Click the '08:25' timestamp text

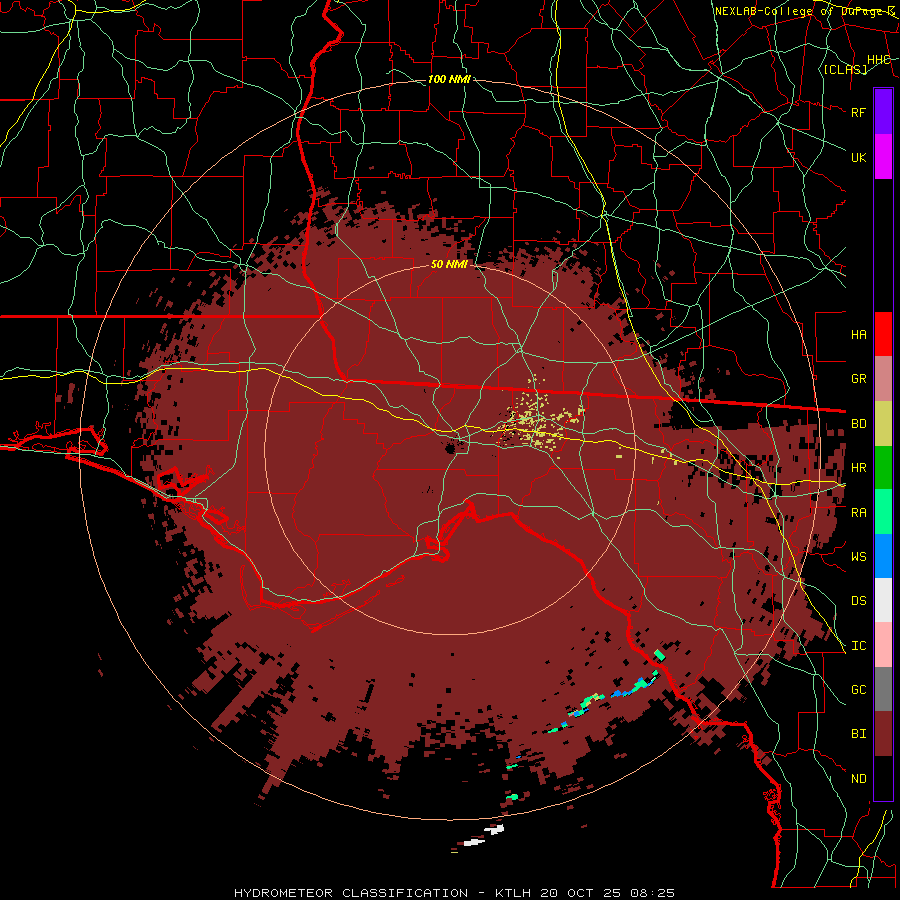[651, 893]
